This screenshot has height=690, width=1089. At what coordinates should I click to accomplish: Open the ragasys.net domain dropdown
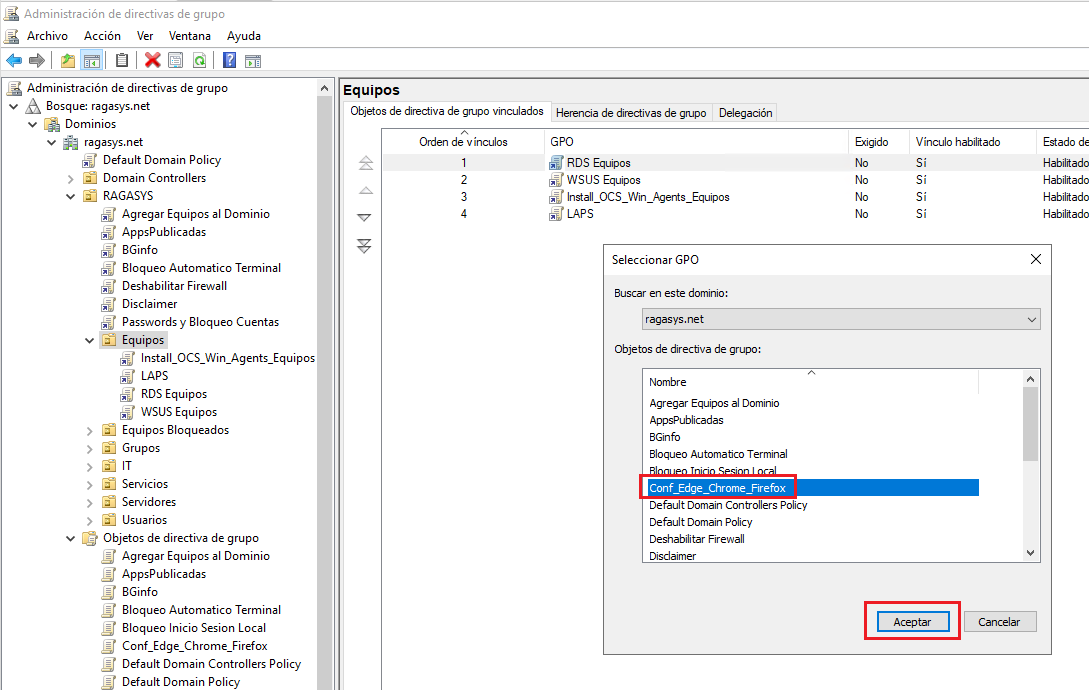coord(1029,318)
